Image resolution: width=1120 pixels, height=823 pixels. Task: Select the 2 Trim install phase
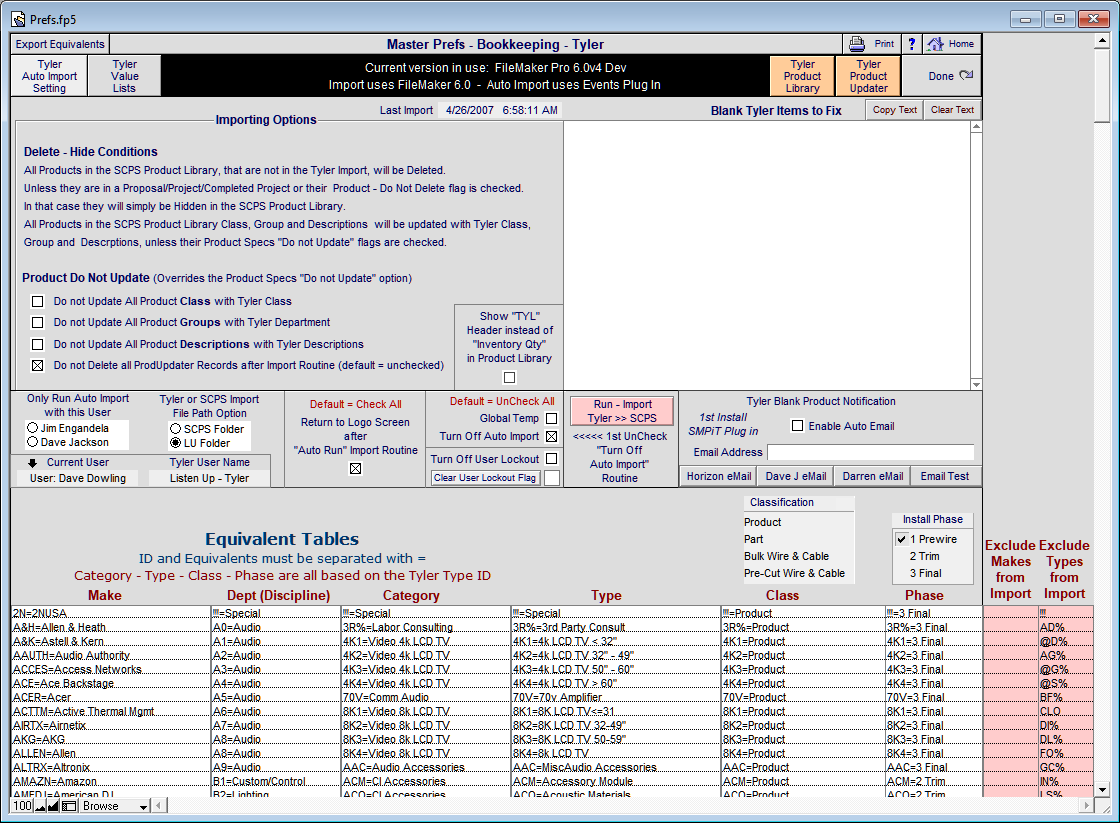pyautogui.click(x=924, y=557)
